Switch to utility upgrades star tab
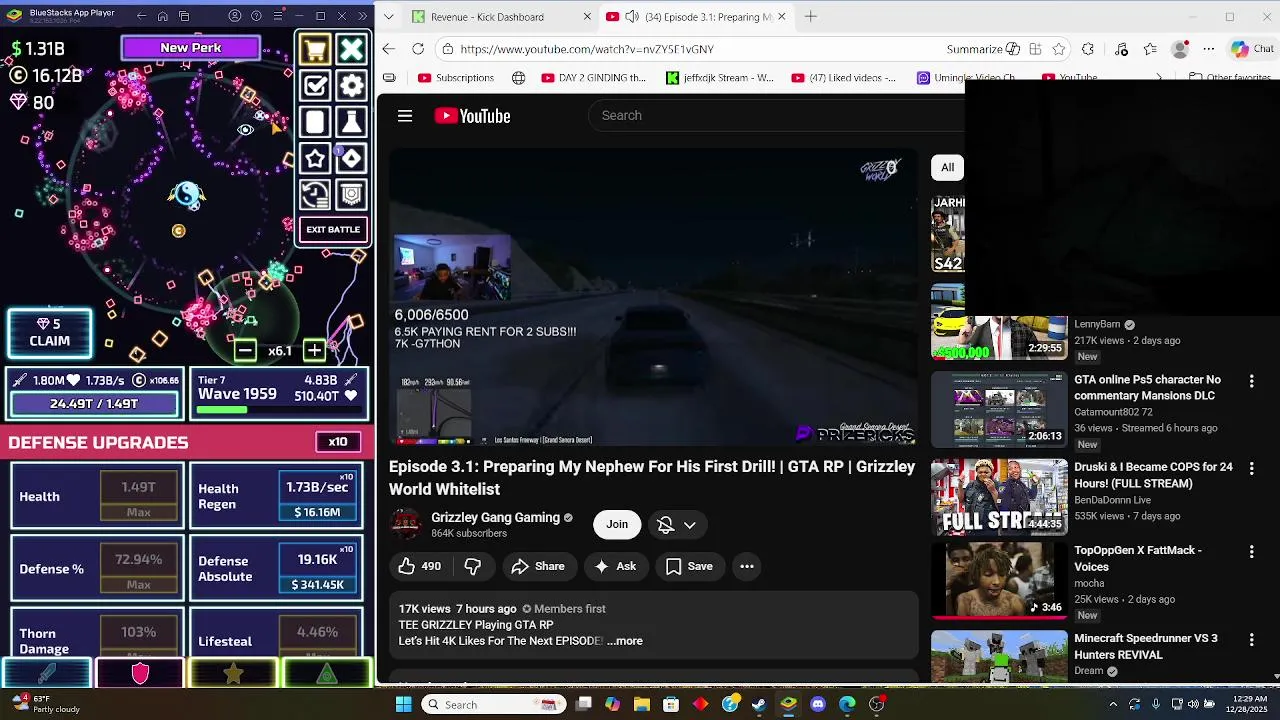This screenshot has height=720, width=1280. pos(233,674)
